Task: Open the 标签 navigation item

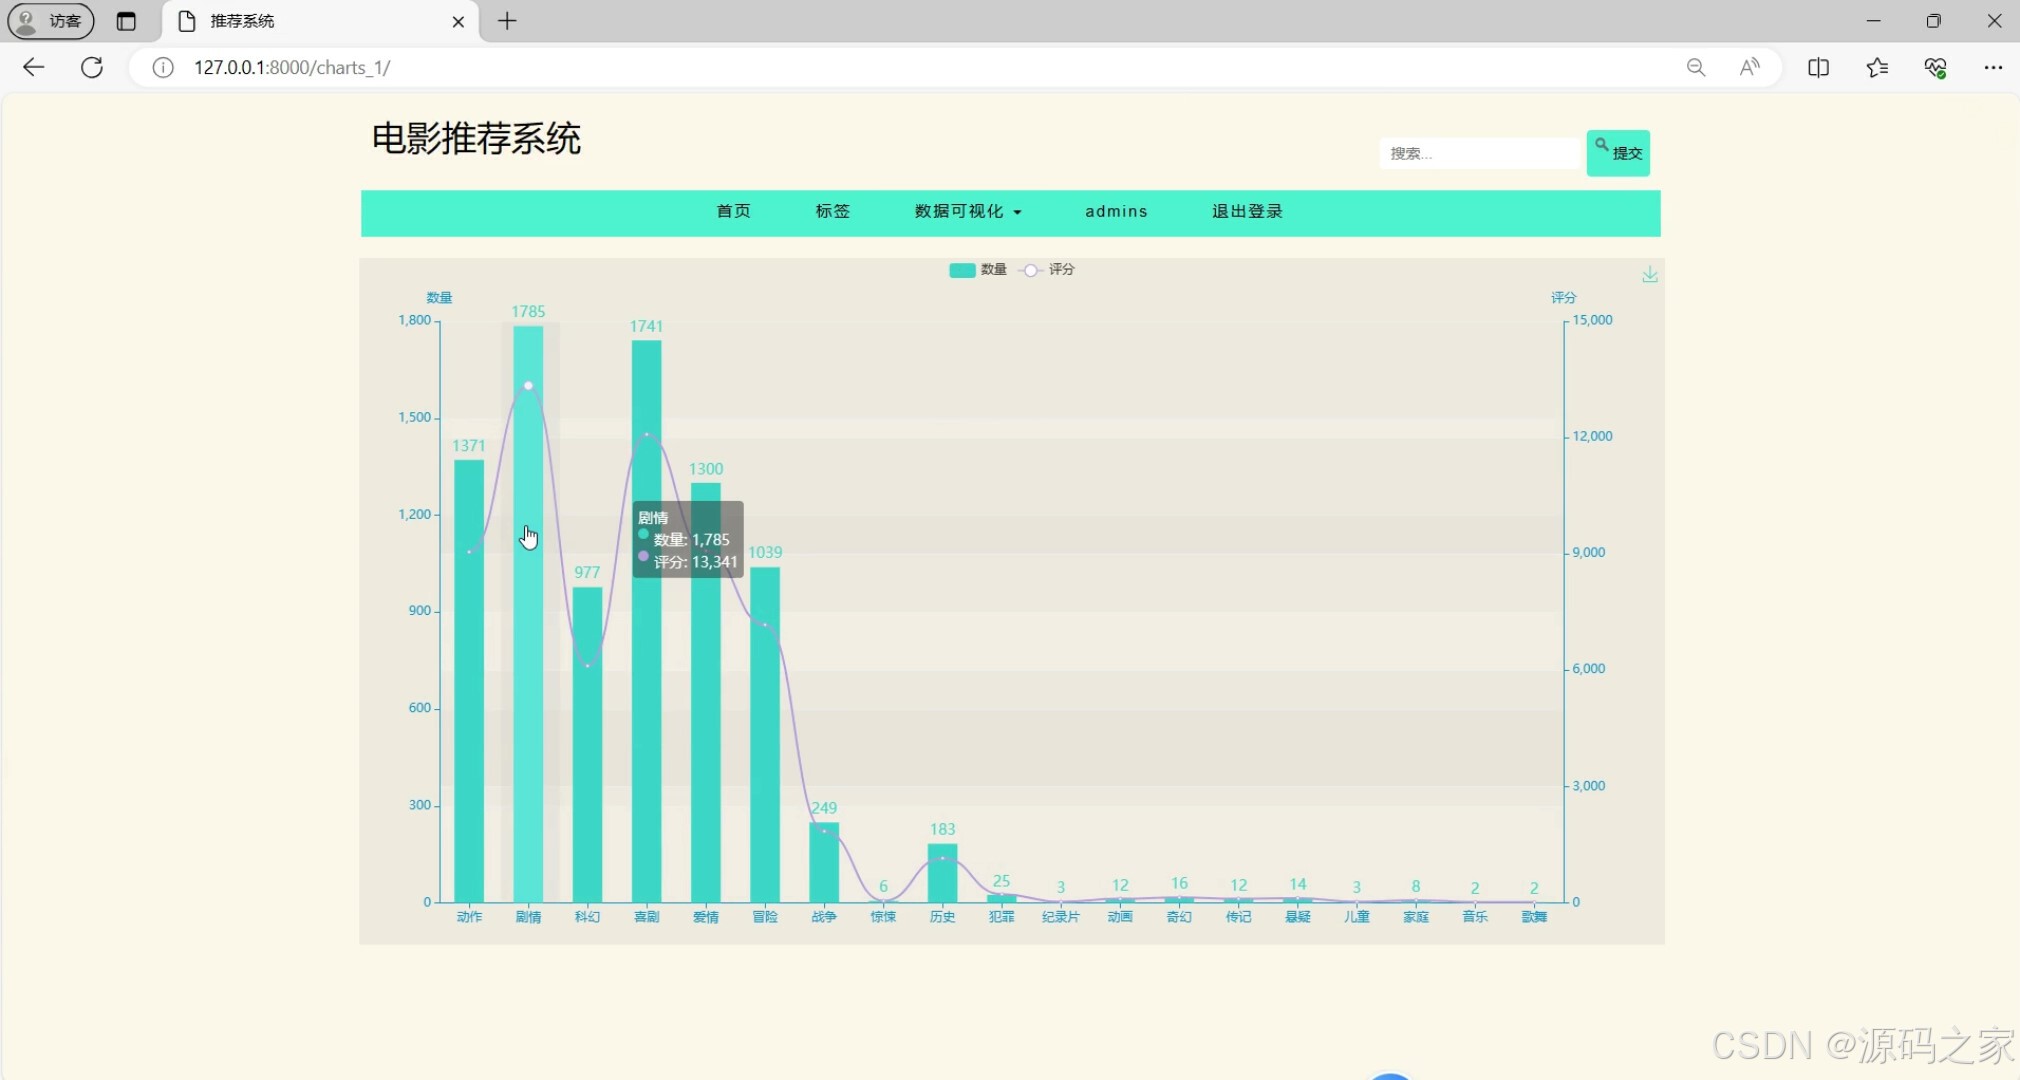Action: tap(832, 212)
